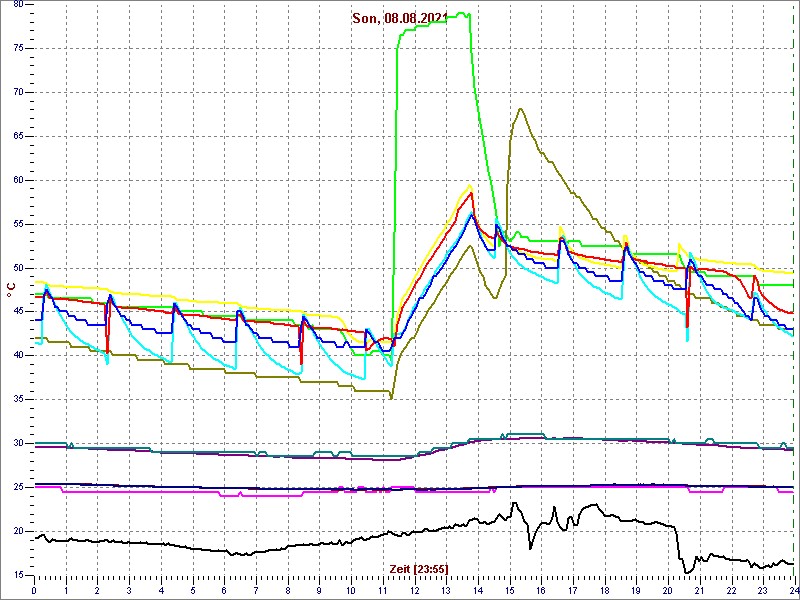Select hour '13' on the time axis
The height and width of the screenshot is (600, 800).
click(445, 590)
